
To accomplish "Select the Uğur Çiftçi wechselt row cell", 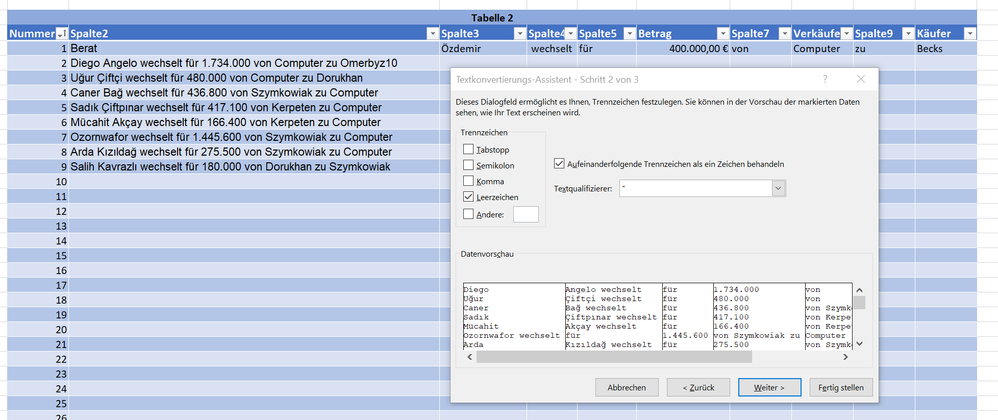I will [254, 78].
